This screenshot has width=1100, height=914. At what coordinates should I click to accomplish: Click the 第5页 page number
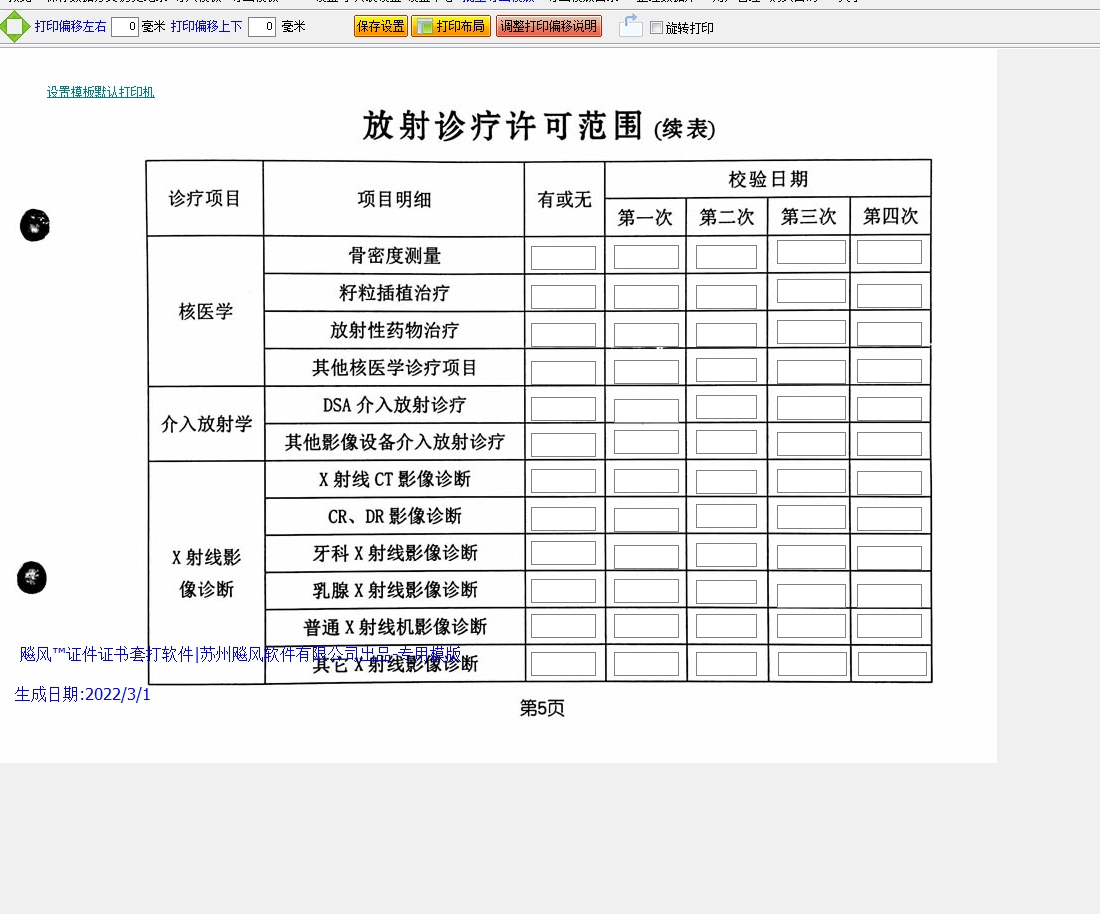[x=542, y=708]
